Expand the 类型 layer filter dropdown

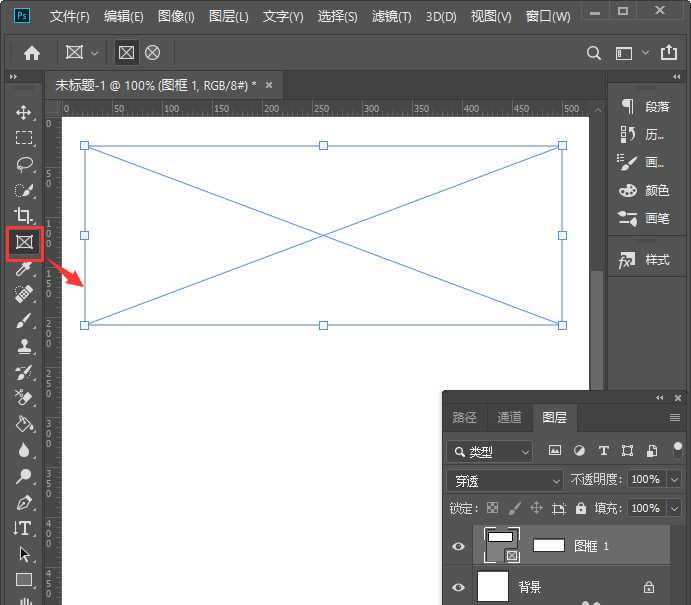point(490,452)
